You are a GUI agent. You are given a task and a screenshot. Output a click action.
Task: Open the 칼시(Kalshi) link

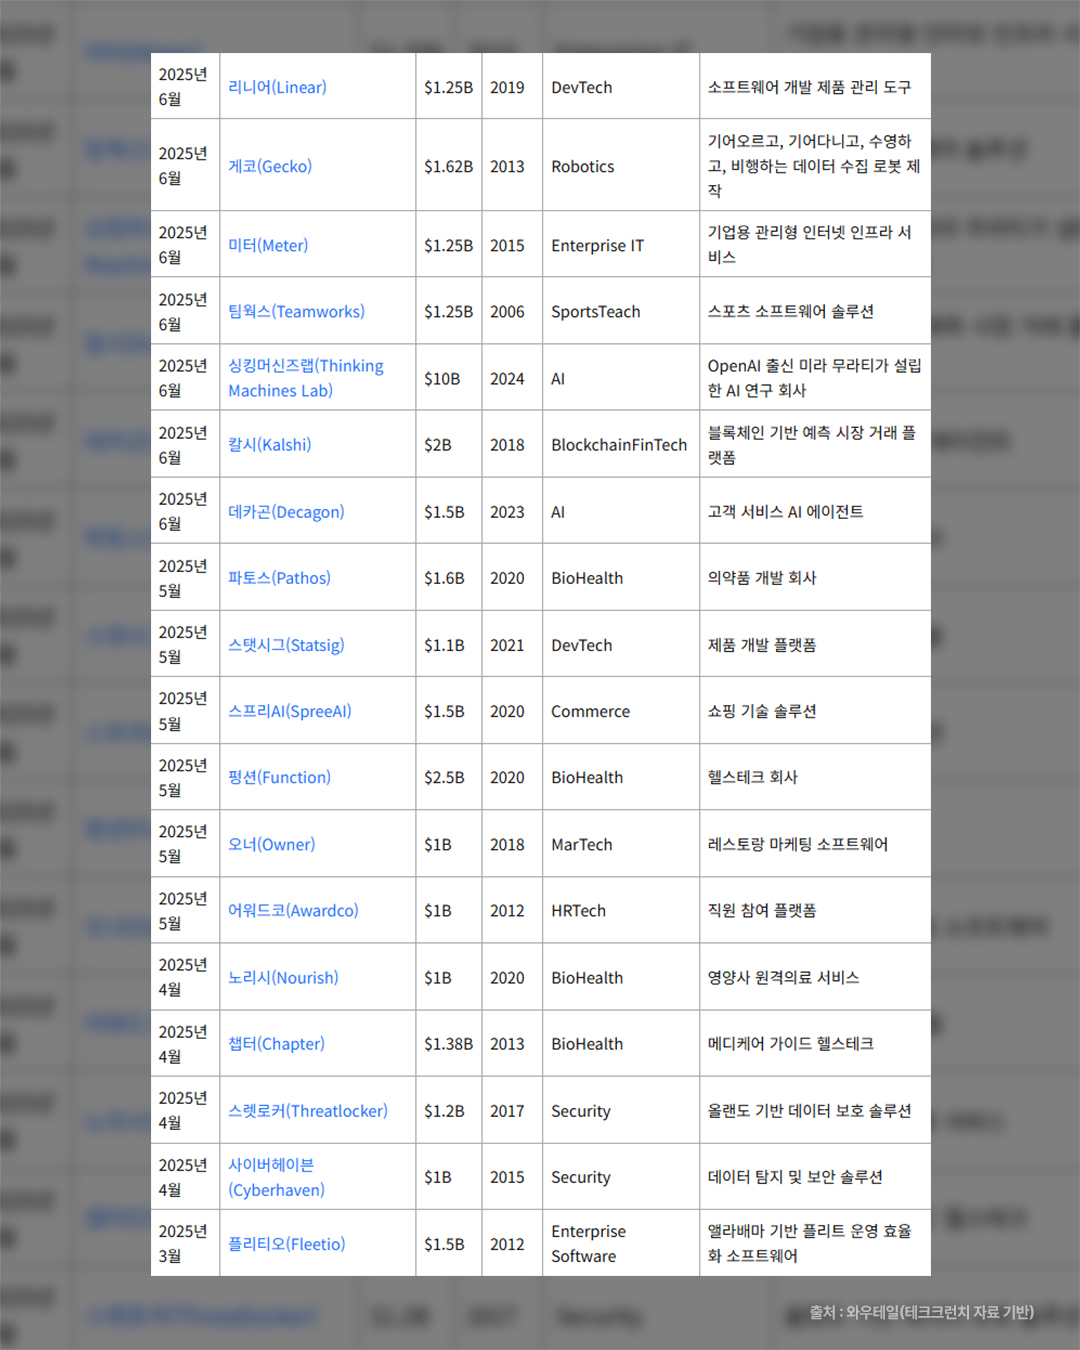coord(269,444)
